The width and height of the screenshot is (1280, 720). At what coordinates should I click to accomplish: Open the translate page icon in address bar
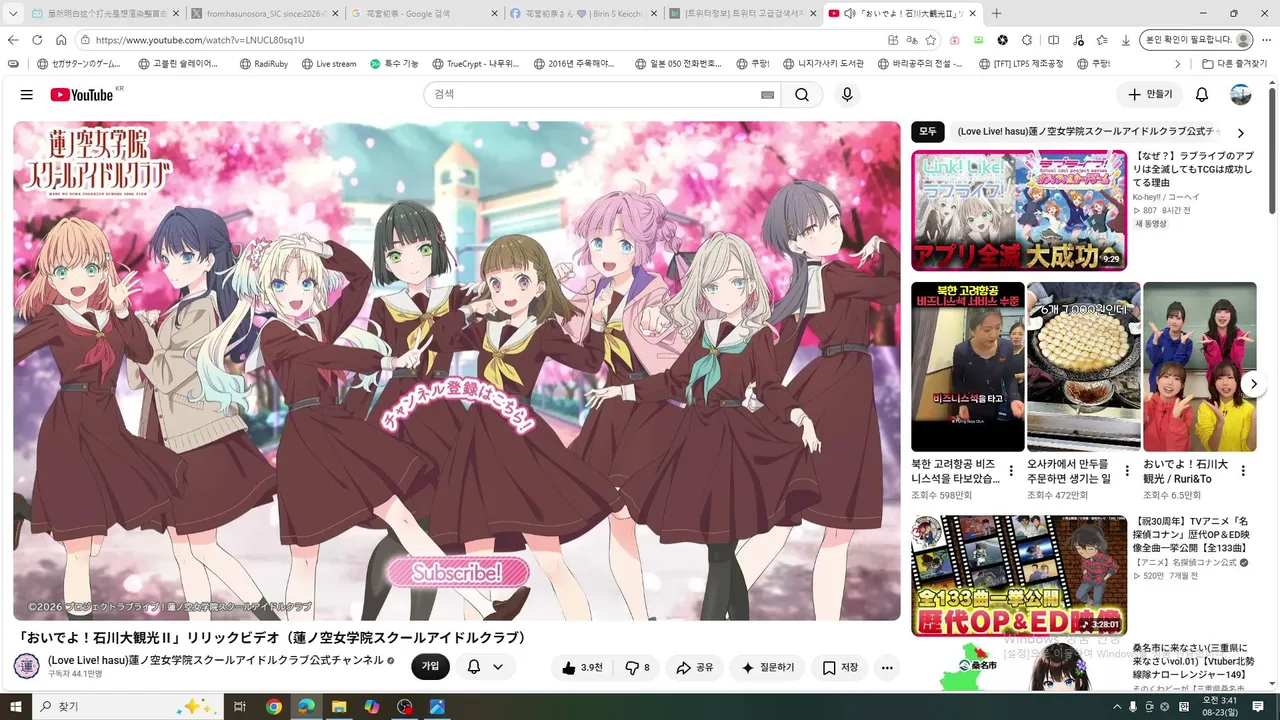912,40
